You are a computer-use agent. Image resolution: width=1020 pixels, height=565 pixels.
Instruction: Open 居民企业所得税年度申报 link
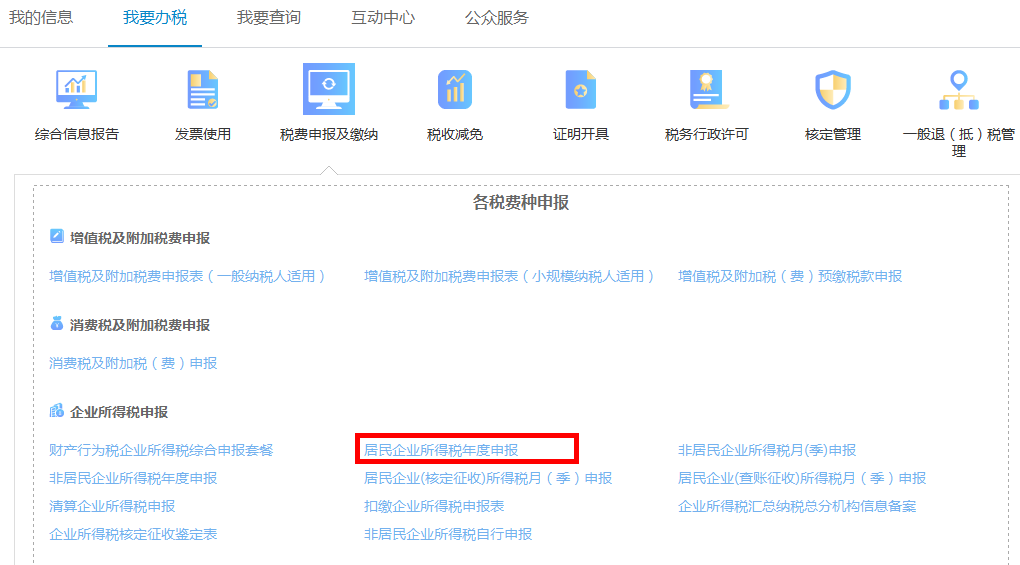click(x=441, y=450)
